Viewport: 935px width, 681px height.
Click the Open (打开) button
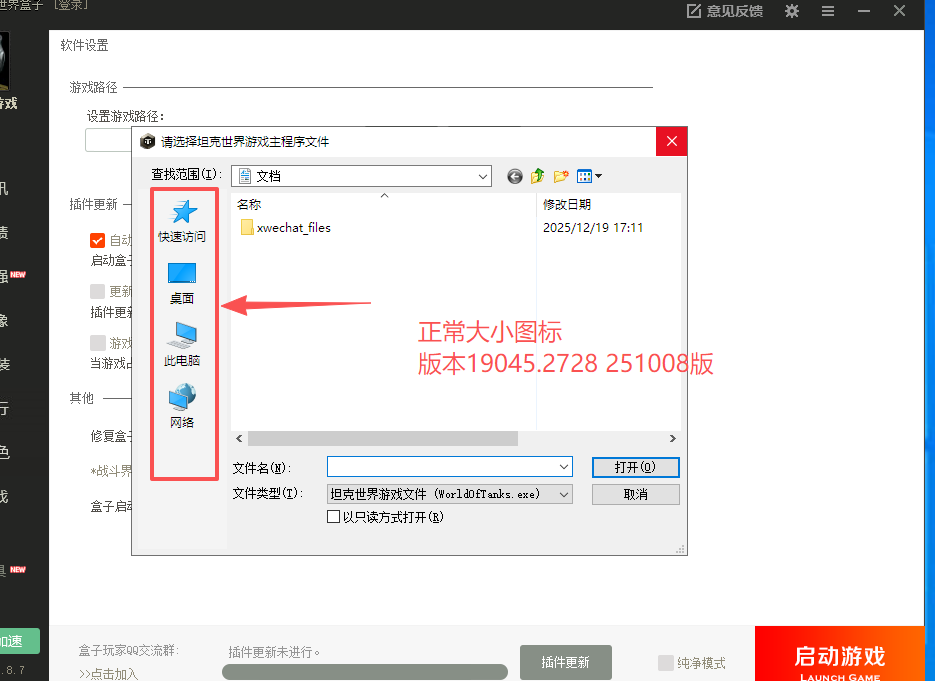coord(635,467)
